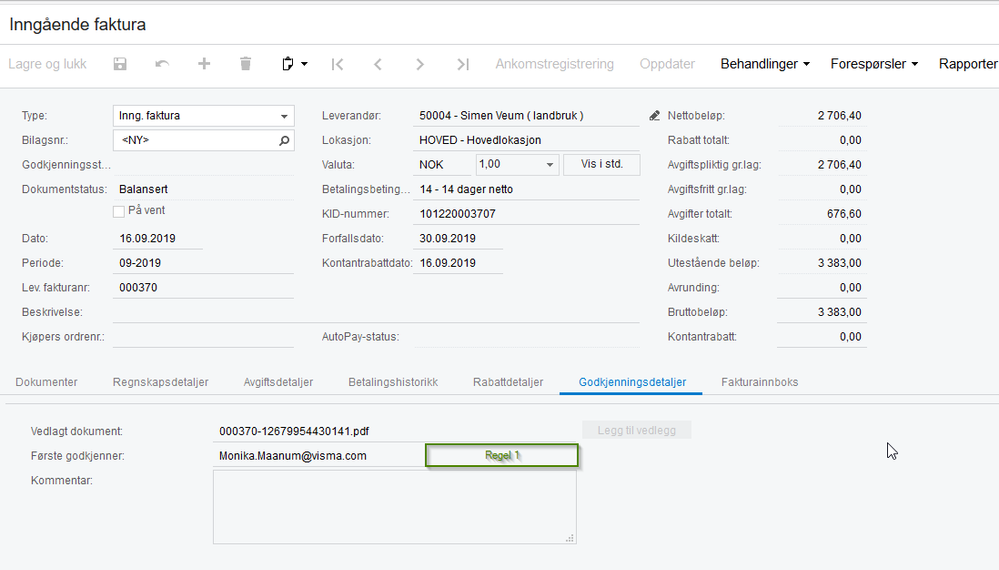Switch to the Dokumenter tab

pos(47,382)
